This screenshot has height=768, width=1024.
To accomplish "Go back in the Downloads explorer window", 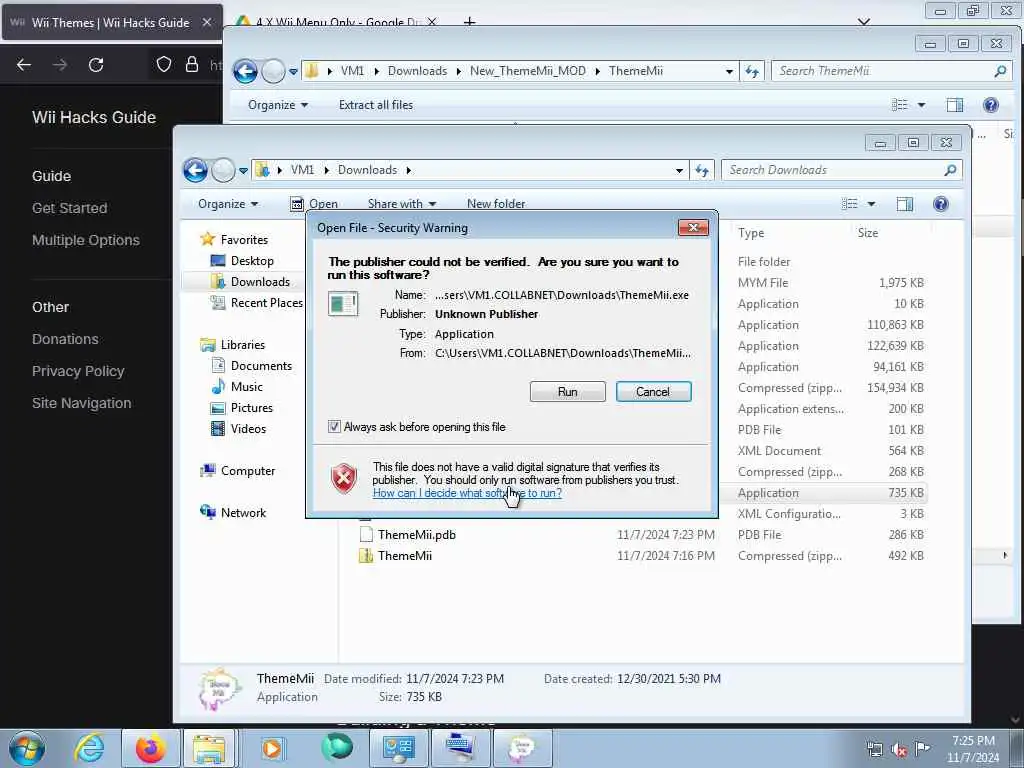I will click(x=195, y=170).
